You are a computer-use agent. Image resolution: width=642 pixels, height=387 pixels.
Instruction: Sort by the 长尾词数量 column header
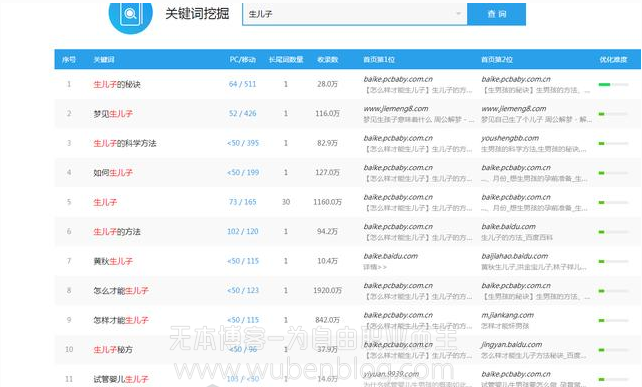click(x=286, y=59)
